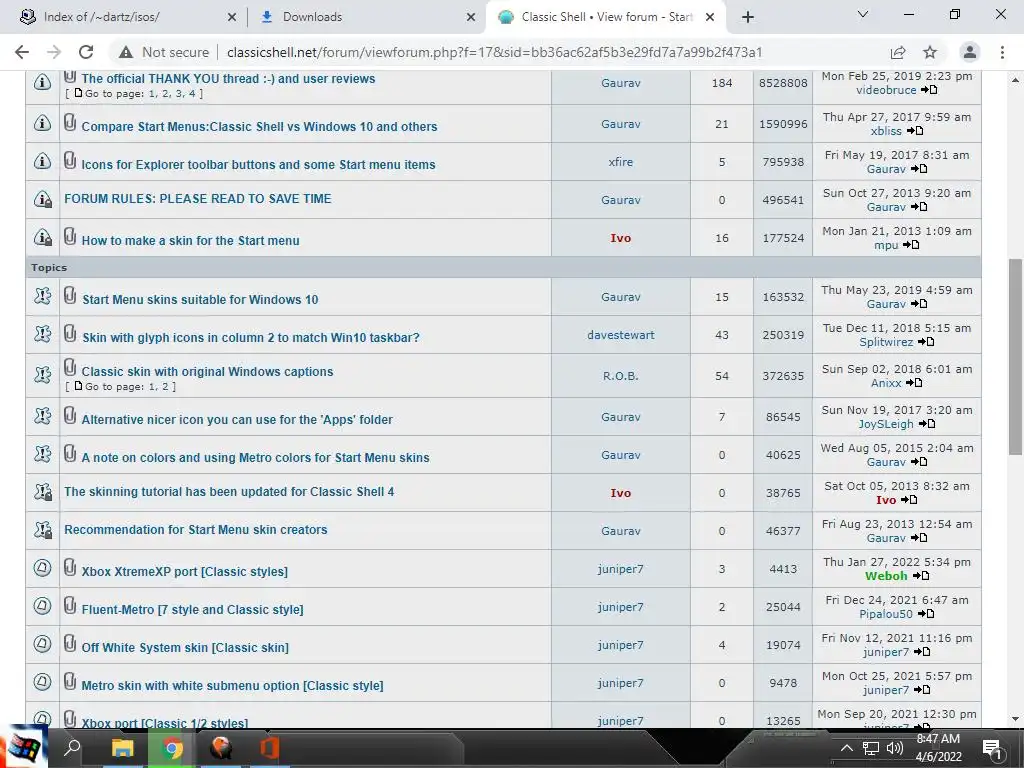1024x768 pixels.
Task: Open Skin with glyph icons in column 2 topic
Action: point(251,338)
